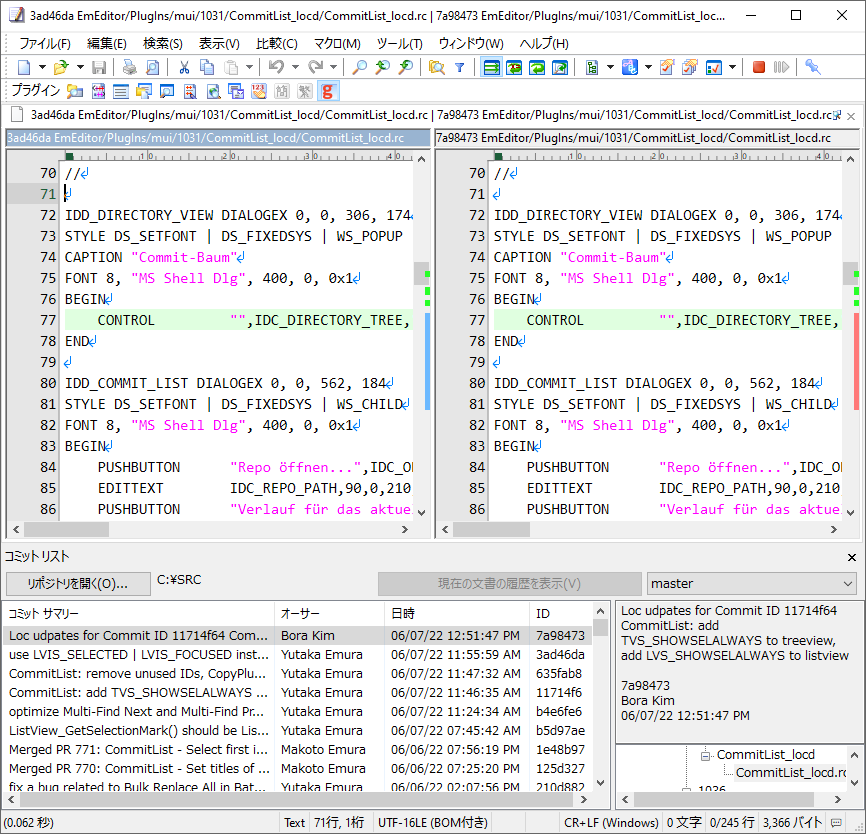Click the red Record macro icon
The width and height of the screenshot is (866, 834).
759,67
